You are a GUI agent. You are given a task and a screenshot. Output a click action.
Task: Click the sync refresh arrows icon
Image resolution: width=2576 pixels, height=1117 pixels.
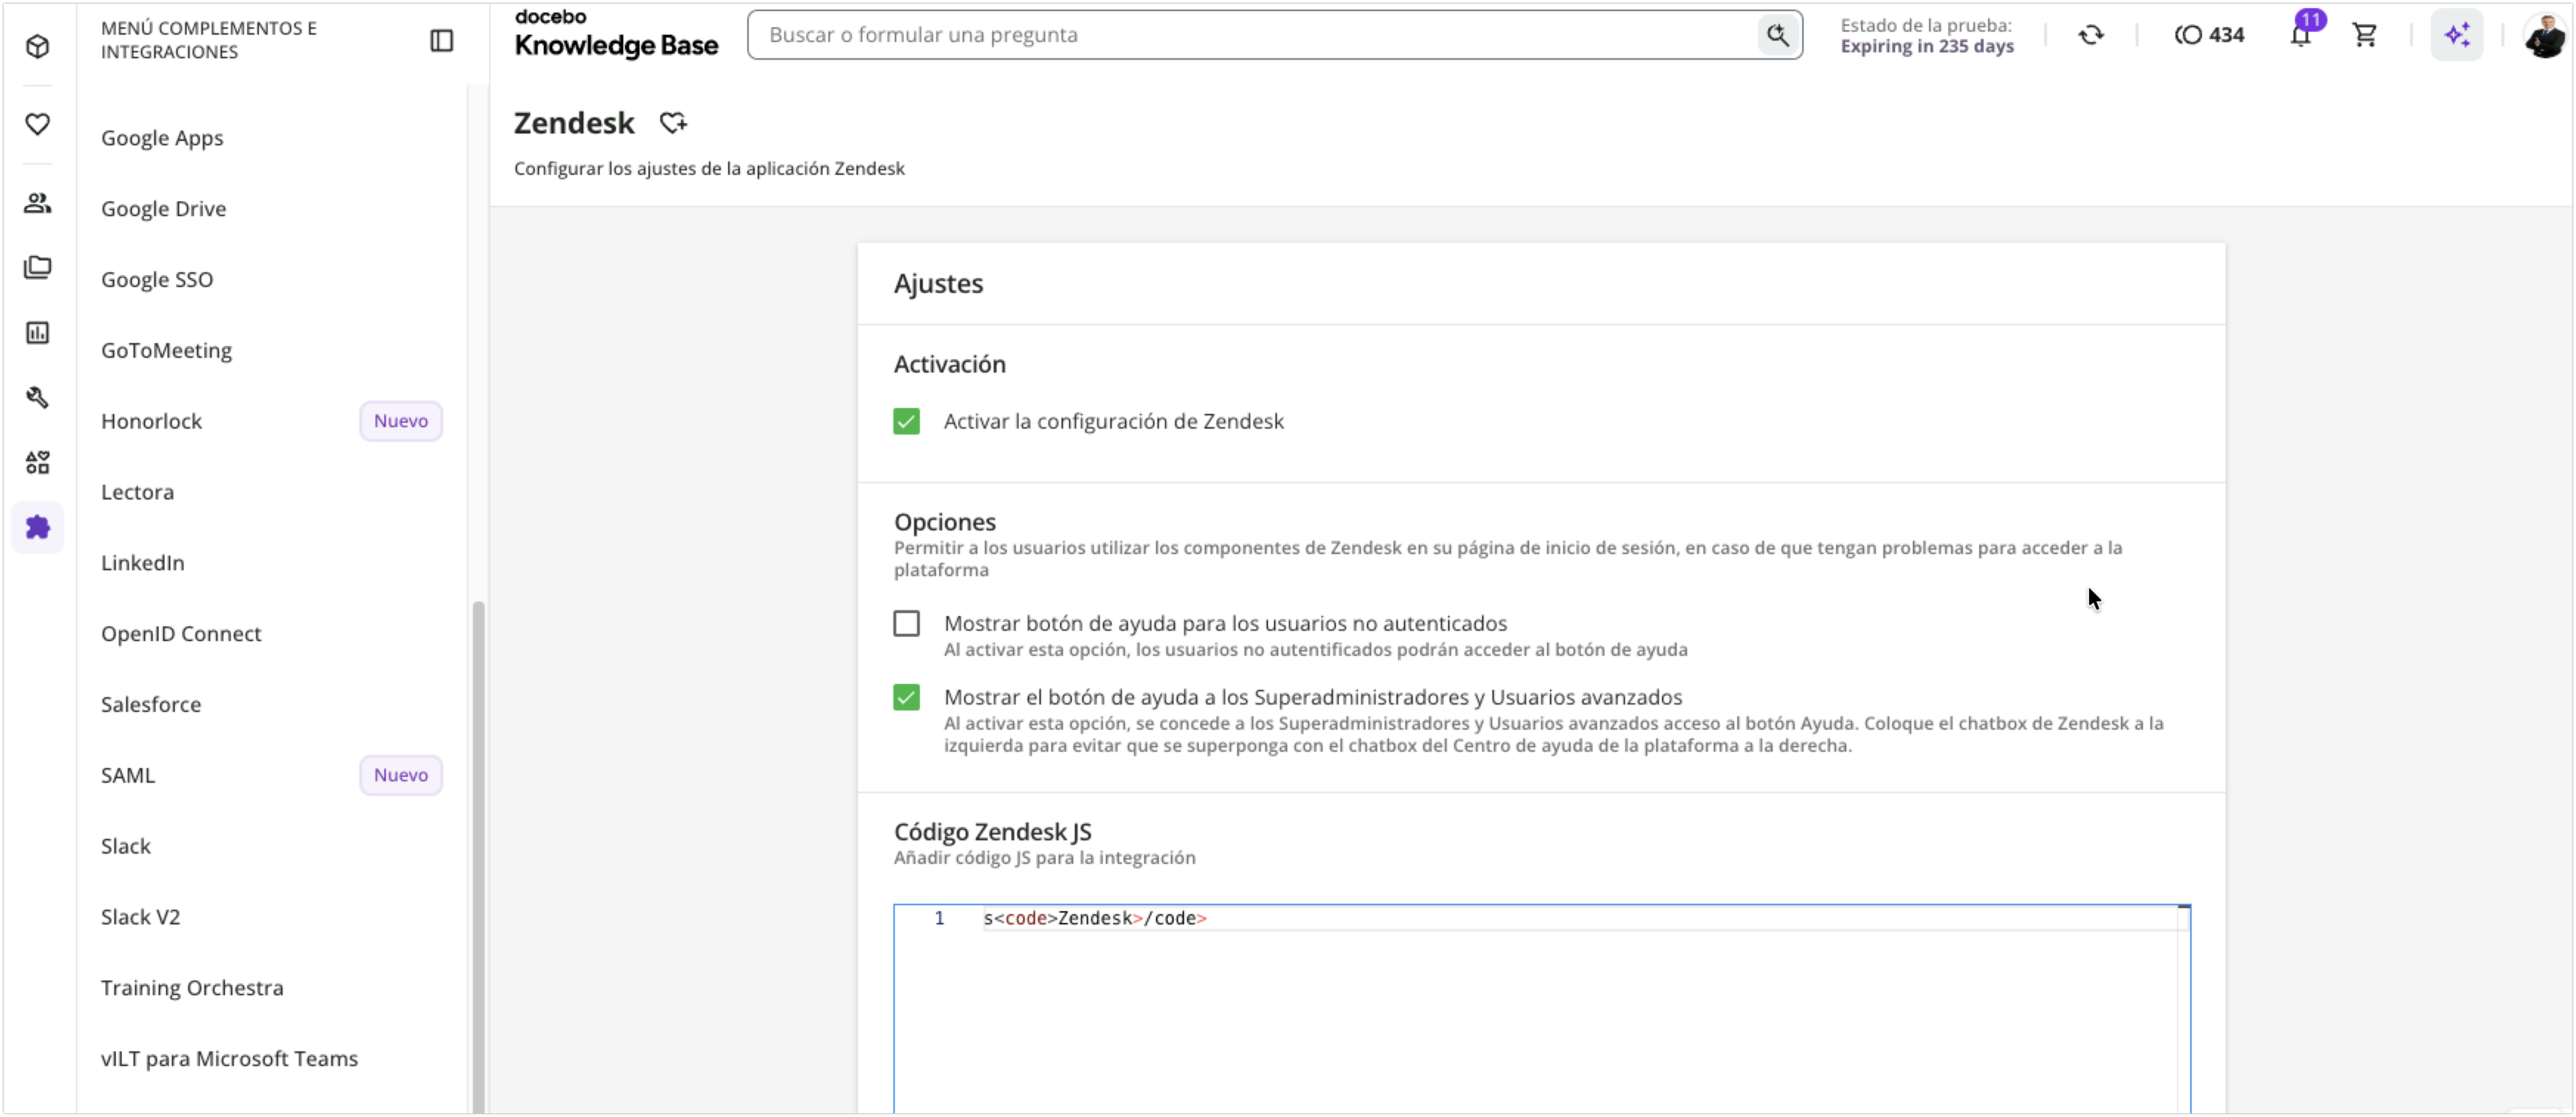[x=2091, y=35]
